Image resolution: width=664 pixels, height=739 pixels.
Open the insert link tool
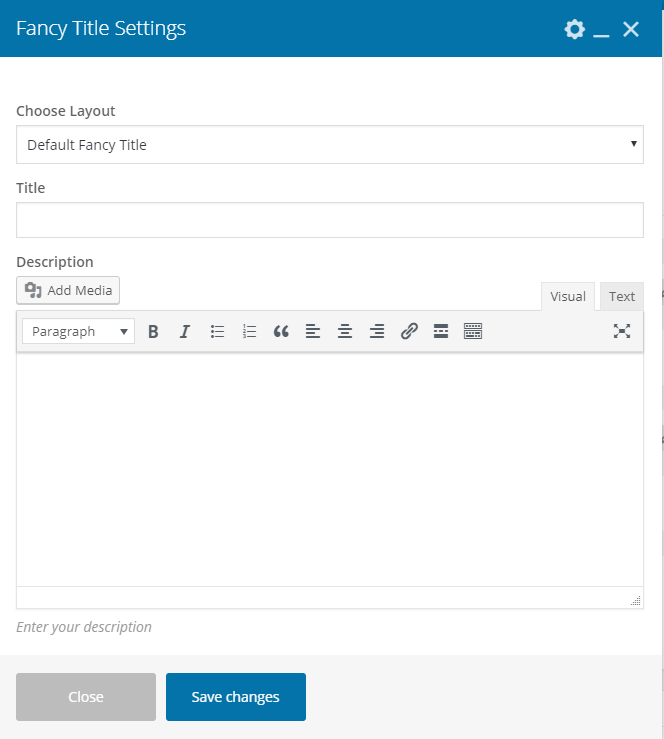pos(409,332)
